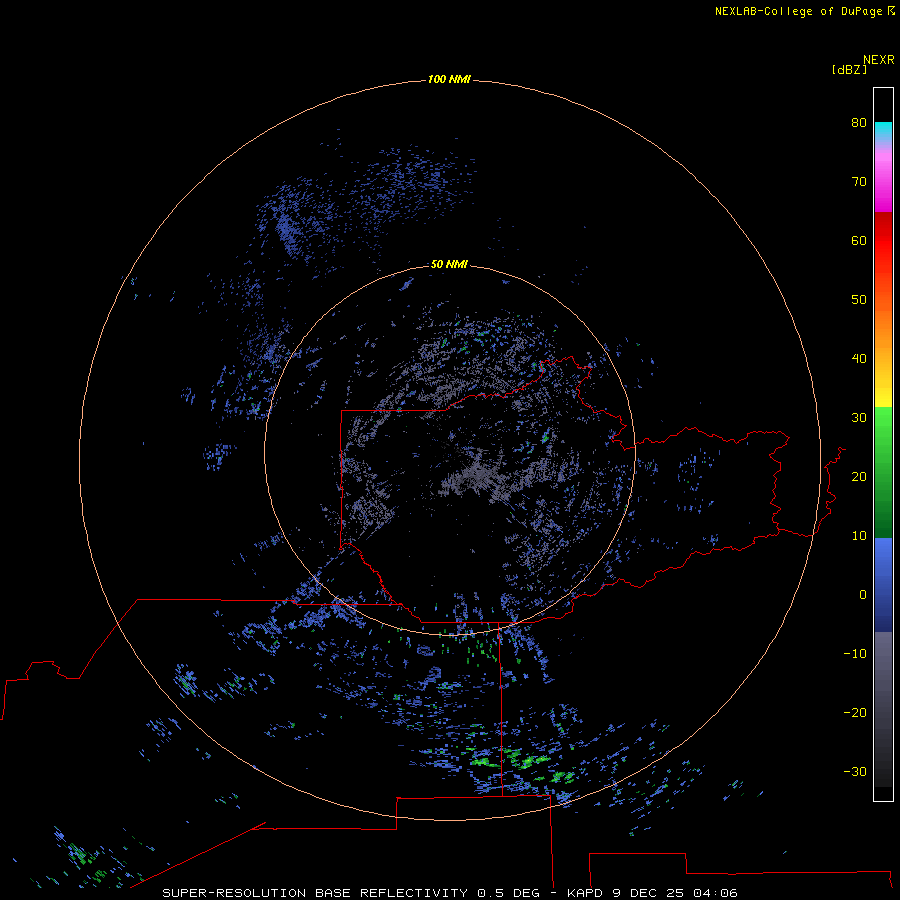Click the -20 dBZ scale value
Image resolution: width=900 pixels, height=900 pixels.
855,713
